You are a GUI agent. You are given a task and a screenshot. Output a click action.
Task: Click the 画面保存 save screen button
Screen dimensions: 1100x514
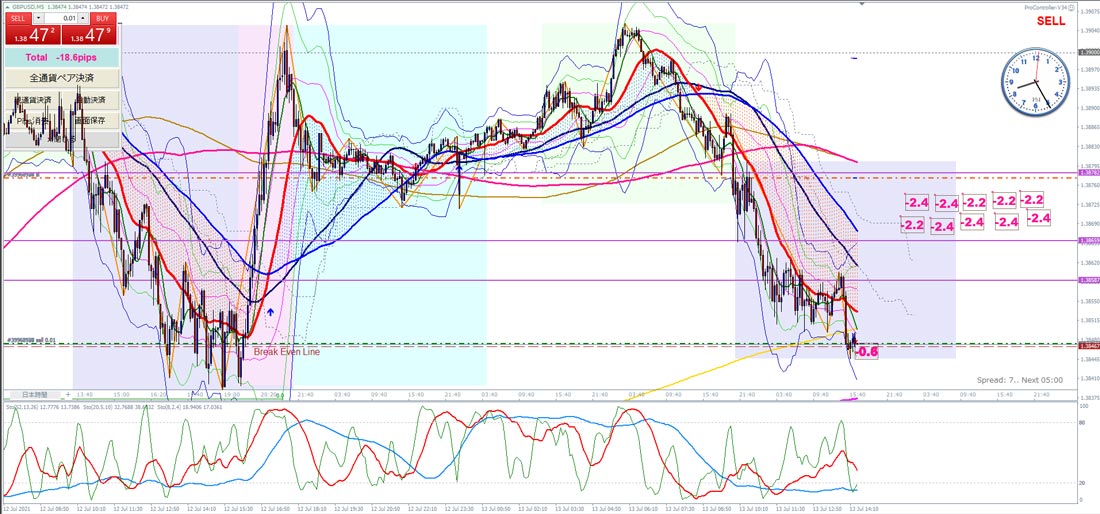pos(90,120)
